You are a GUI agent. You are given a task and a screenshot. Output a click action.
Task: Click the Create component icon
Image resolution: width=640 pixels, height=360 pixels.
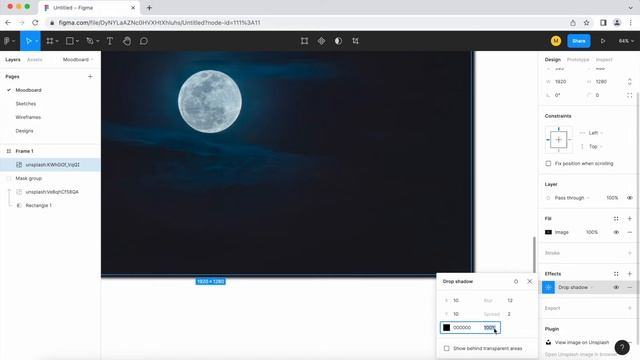pyautogui.click(x=322, y=41)
